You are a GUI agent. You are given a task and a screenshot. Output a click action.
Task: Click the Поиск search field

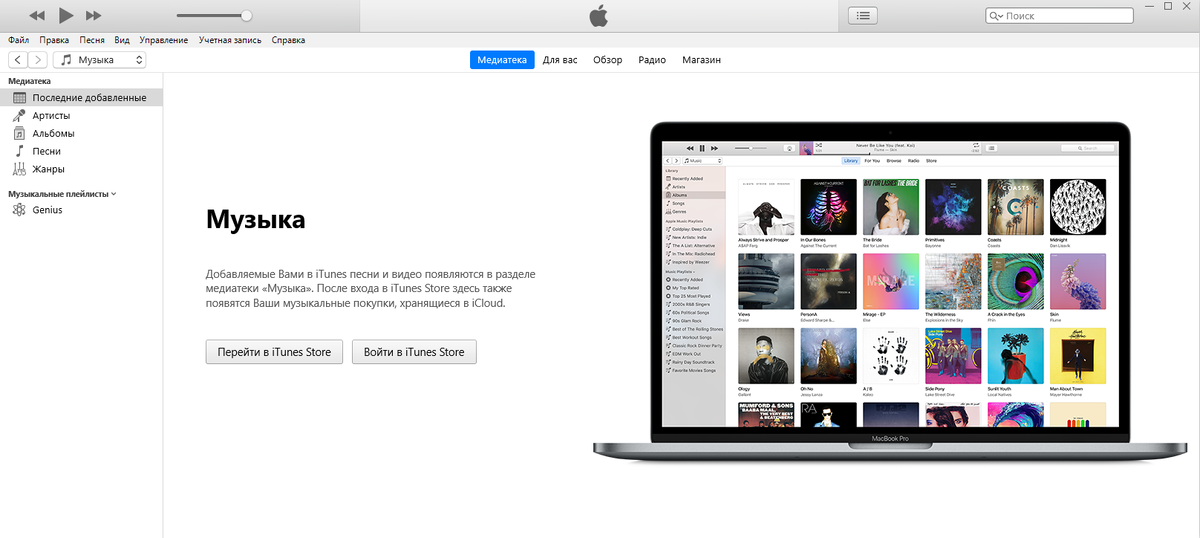[x=1059, y=16]
